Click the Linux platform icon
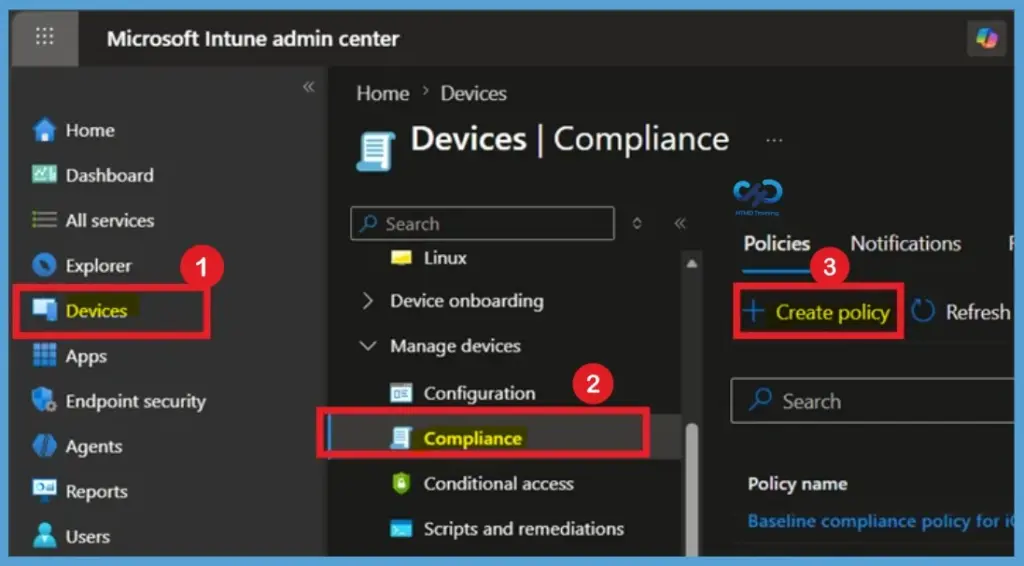The width and height of the screenshot is (1024, 566). click(401, 258)
